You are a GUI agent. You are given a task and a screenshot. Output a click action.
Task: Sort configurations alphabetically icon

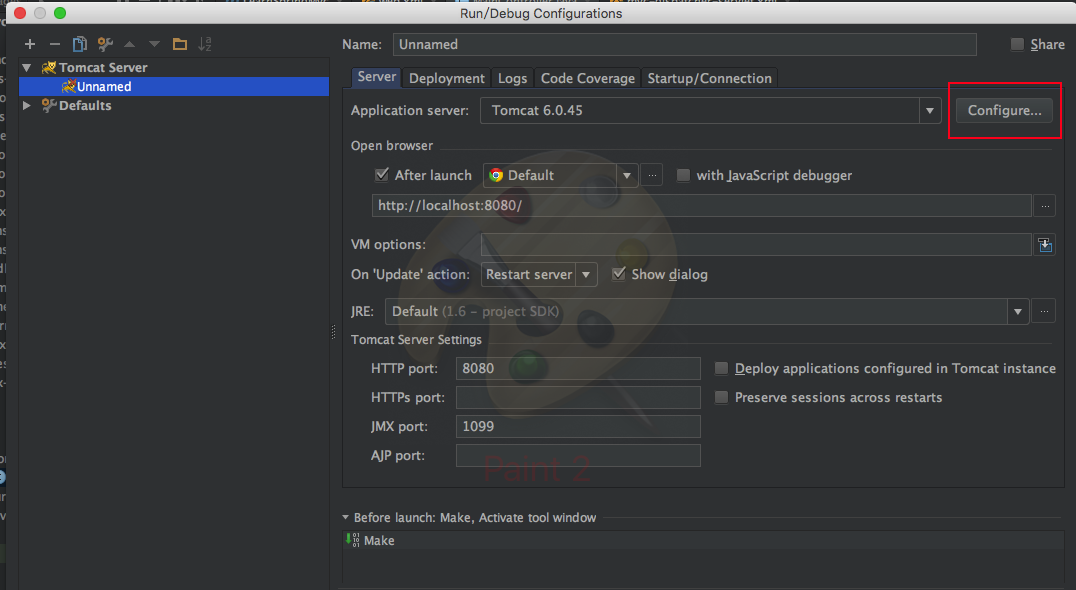204,44
